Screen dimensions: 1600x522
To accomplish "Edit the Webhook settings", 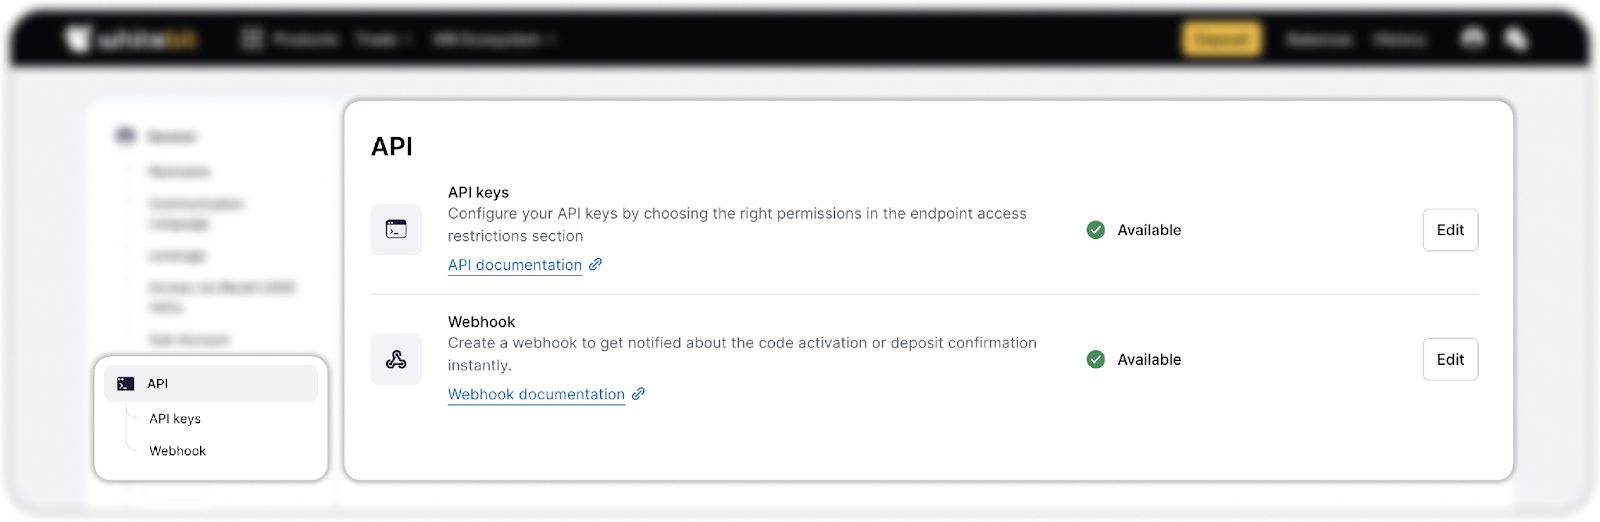I will [x=1450, y=360].
